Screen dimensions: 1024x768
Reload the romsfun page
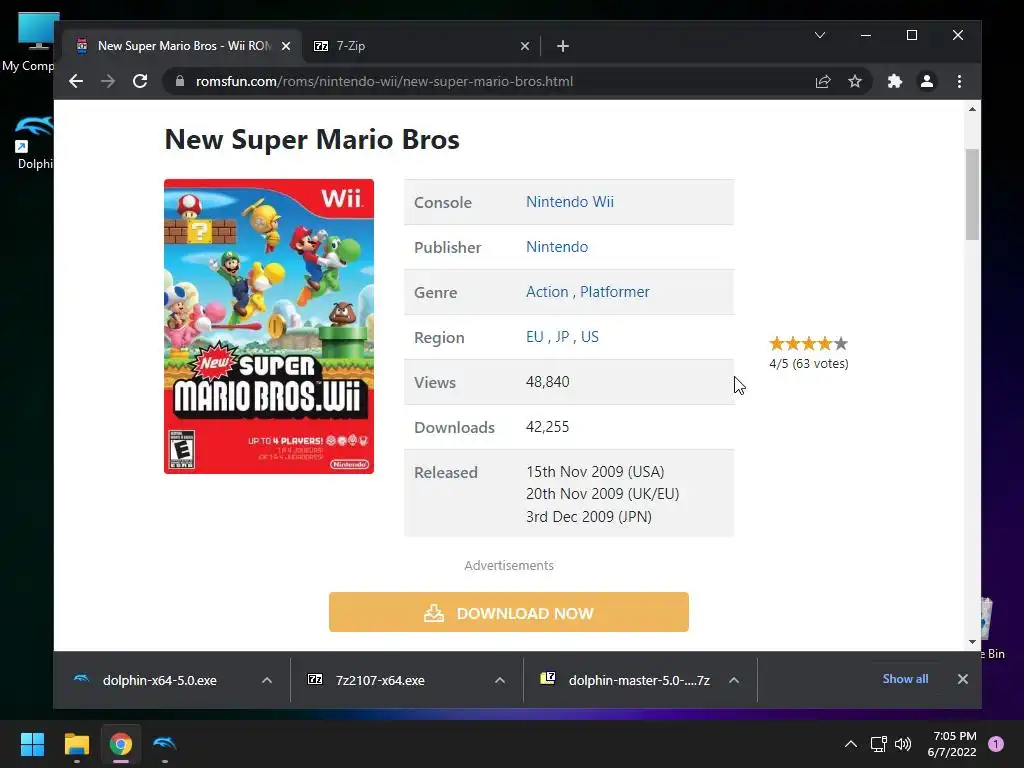click(140, 82)
